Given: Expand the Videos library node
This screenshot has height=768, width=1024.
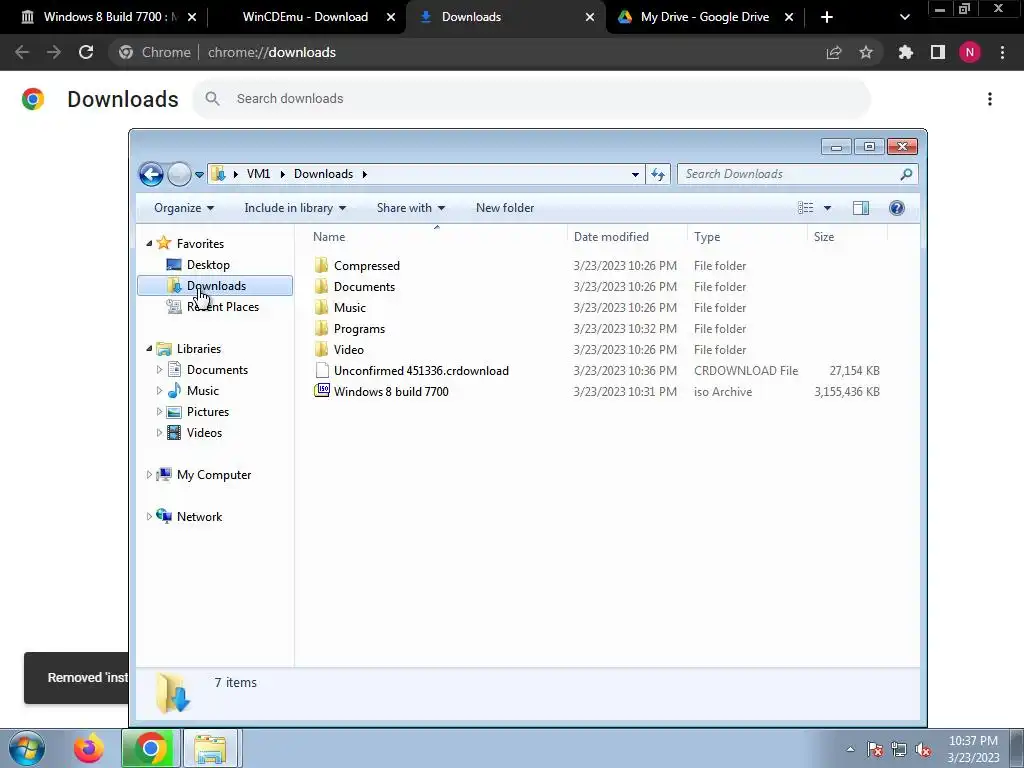Looking at the screenshot, I should click(159, 432).
